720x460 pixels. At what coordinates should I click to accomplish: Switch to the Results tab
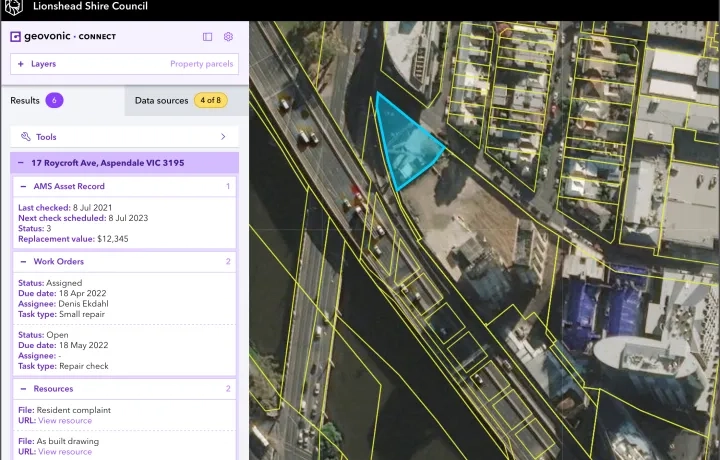63,100
